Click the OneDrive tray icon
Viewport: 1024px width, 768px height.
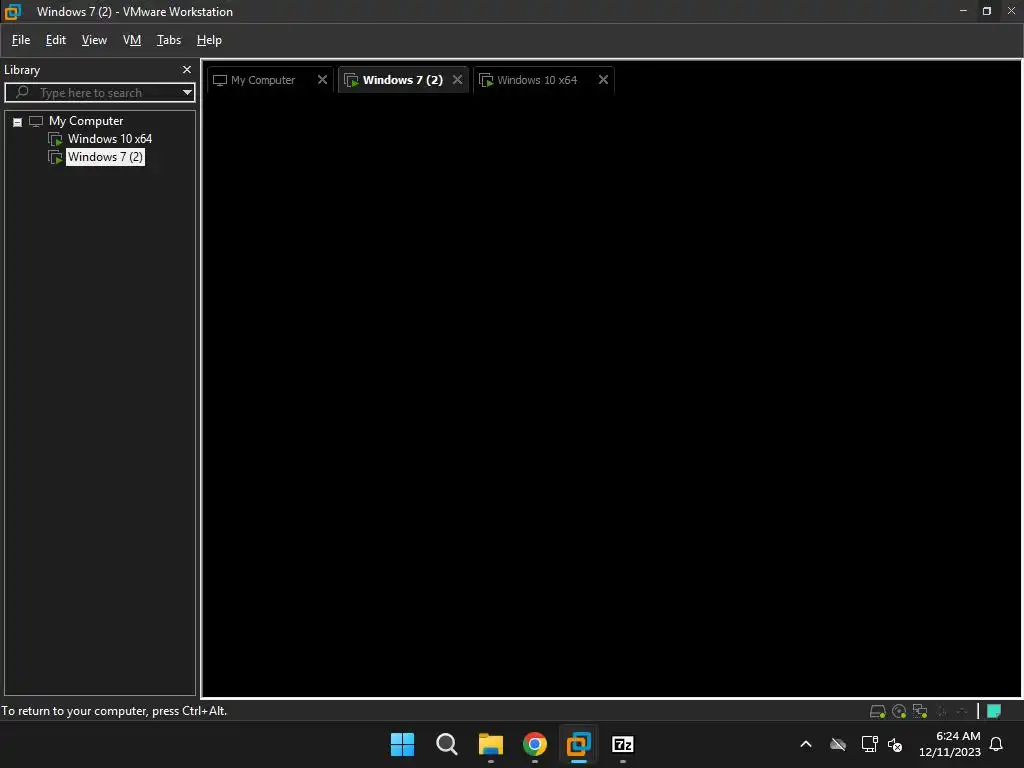tap(838, 744)
